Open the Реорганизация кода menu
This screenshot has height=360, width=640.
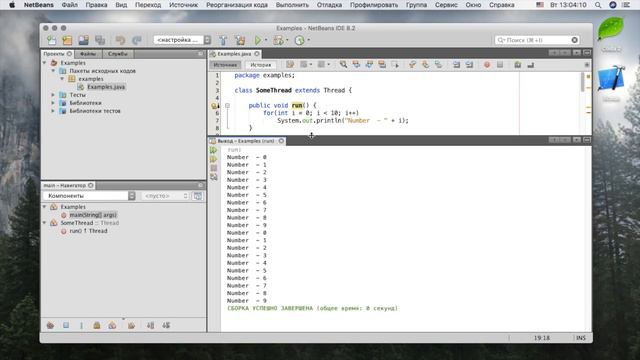tap(237, 5)
